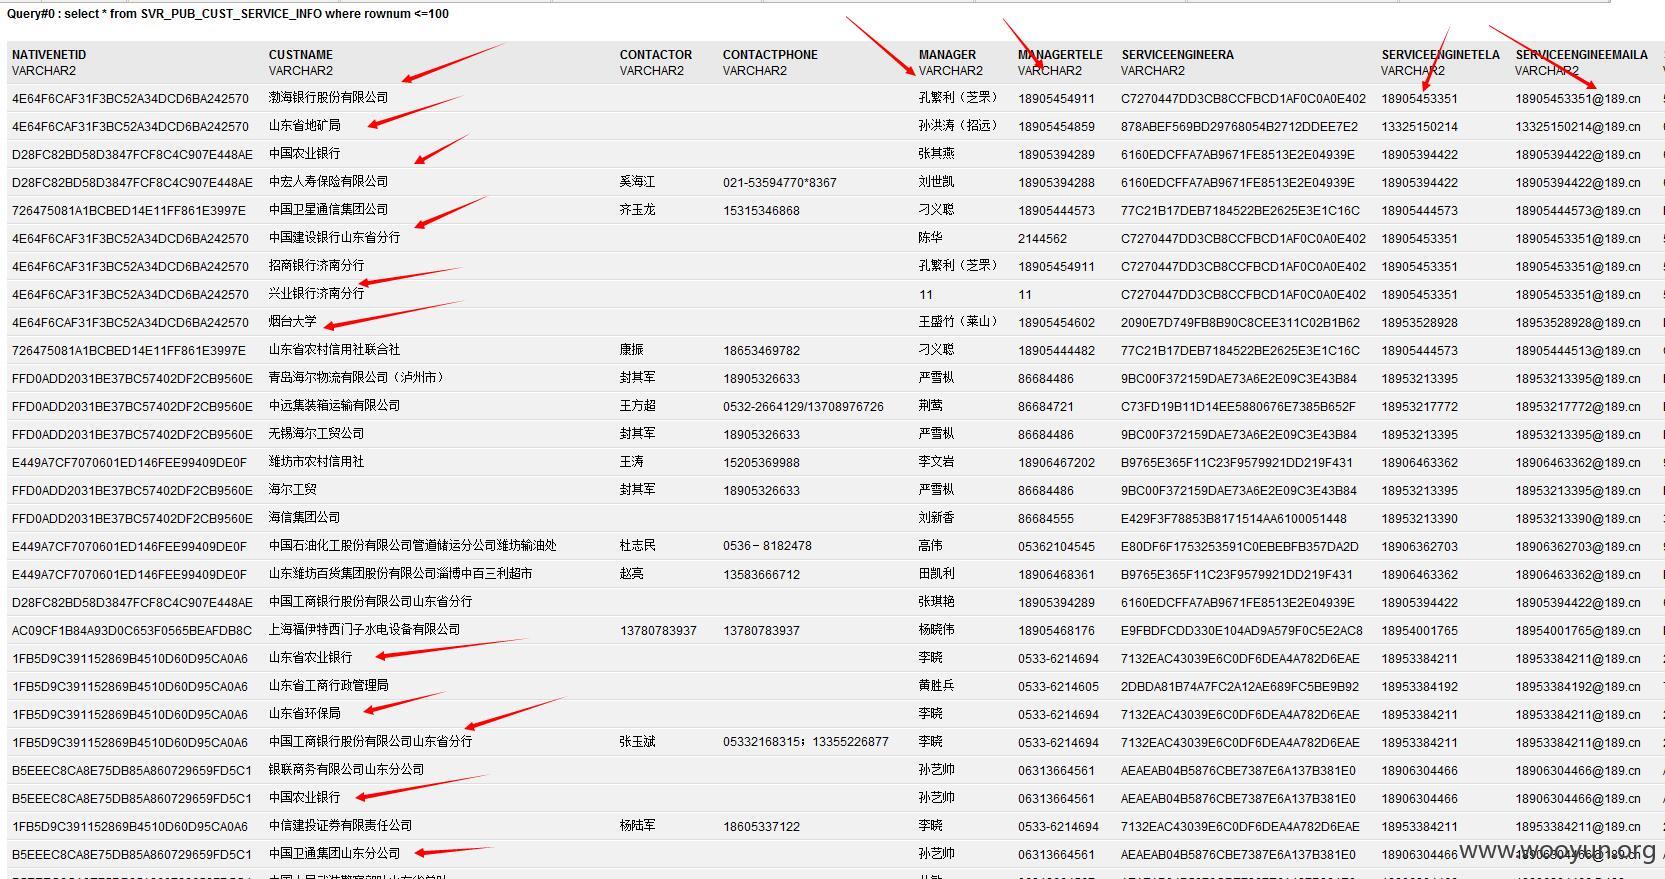Click customer name 山东省农村信用社联合社
The image size is (1665, 879).
pyautogui.click(x=334, y=349)
